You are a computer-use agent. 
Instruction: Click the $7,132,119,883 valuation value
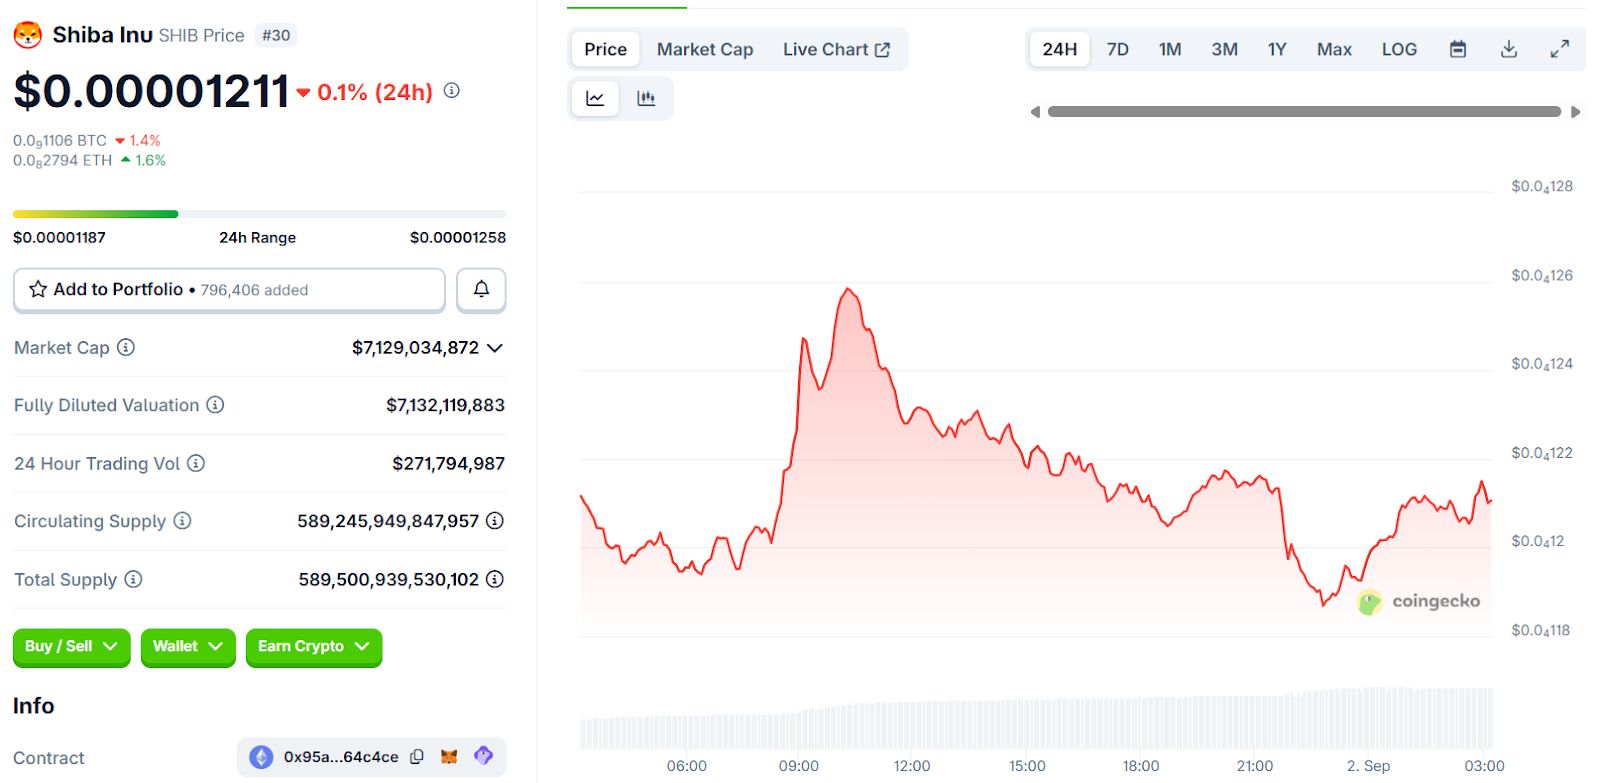pyautogui.click(x=445, y=405)
